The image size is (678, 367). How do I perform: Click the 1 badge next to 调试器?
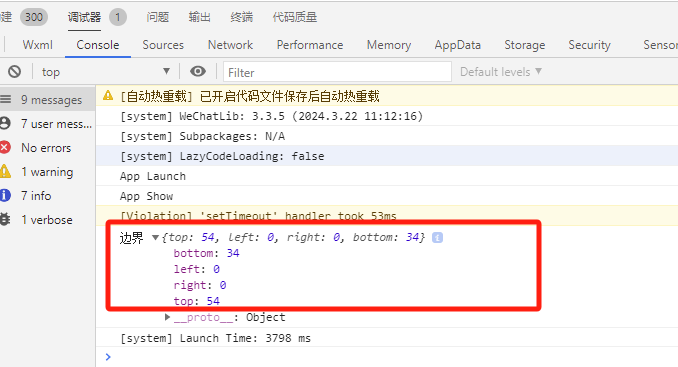pos(118,17)
